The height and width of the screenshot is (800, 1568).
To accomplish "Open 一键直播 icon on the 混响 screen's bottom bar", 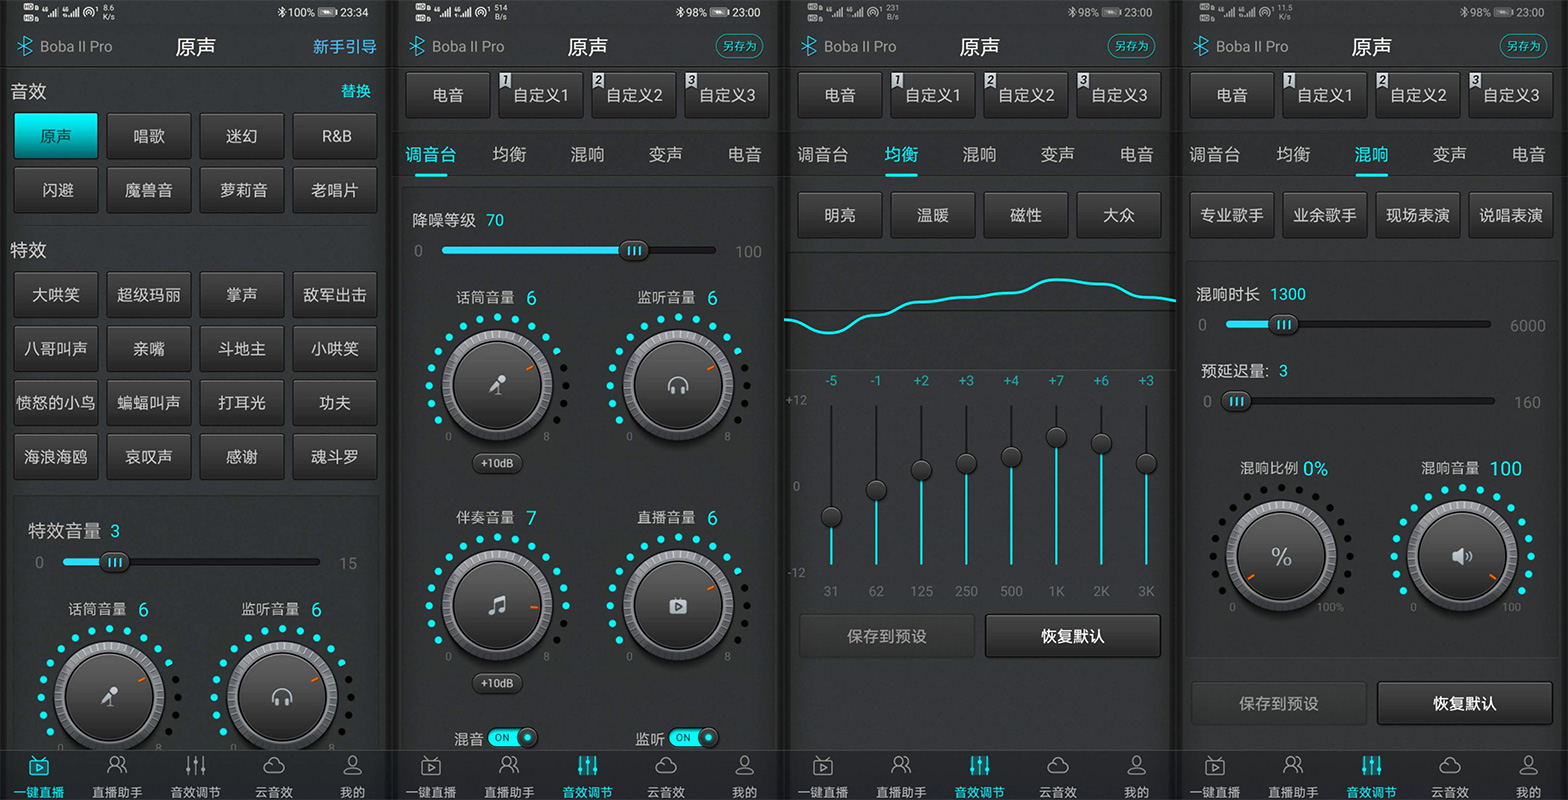I will point(1215,767).
